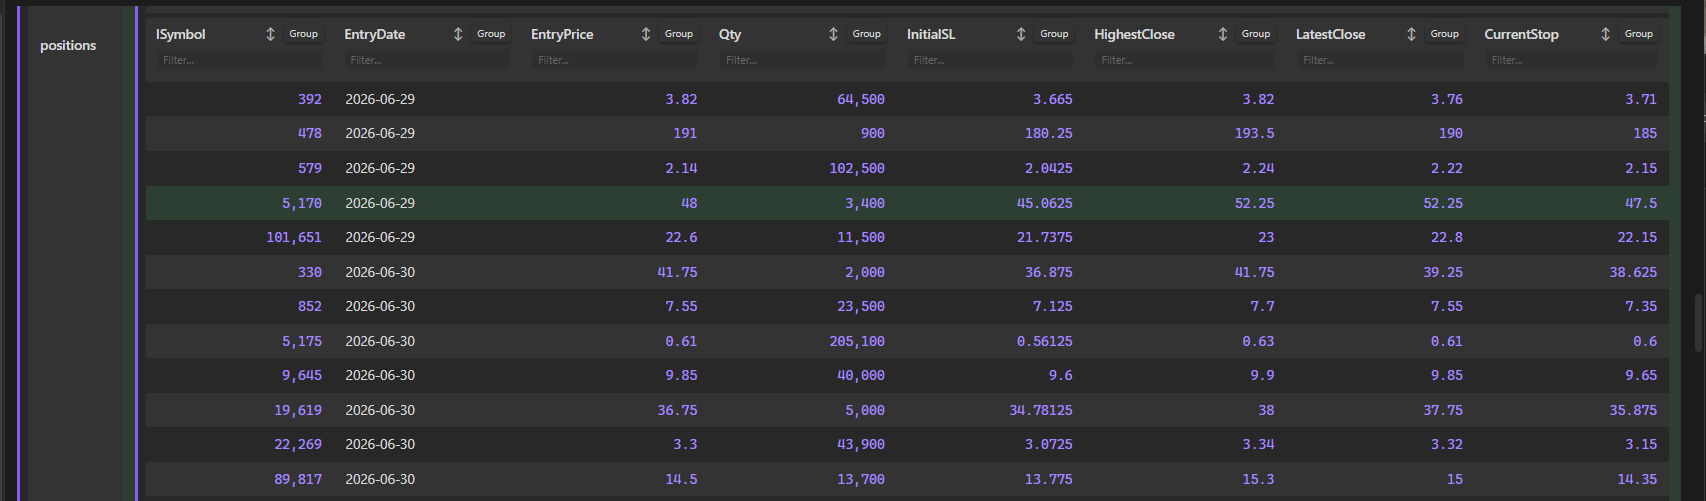The image size is (1706, 501).
Task: Click CurrentStop value 35.875
Action: [x=1633, y=410]
